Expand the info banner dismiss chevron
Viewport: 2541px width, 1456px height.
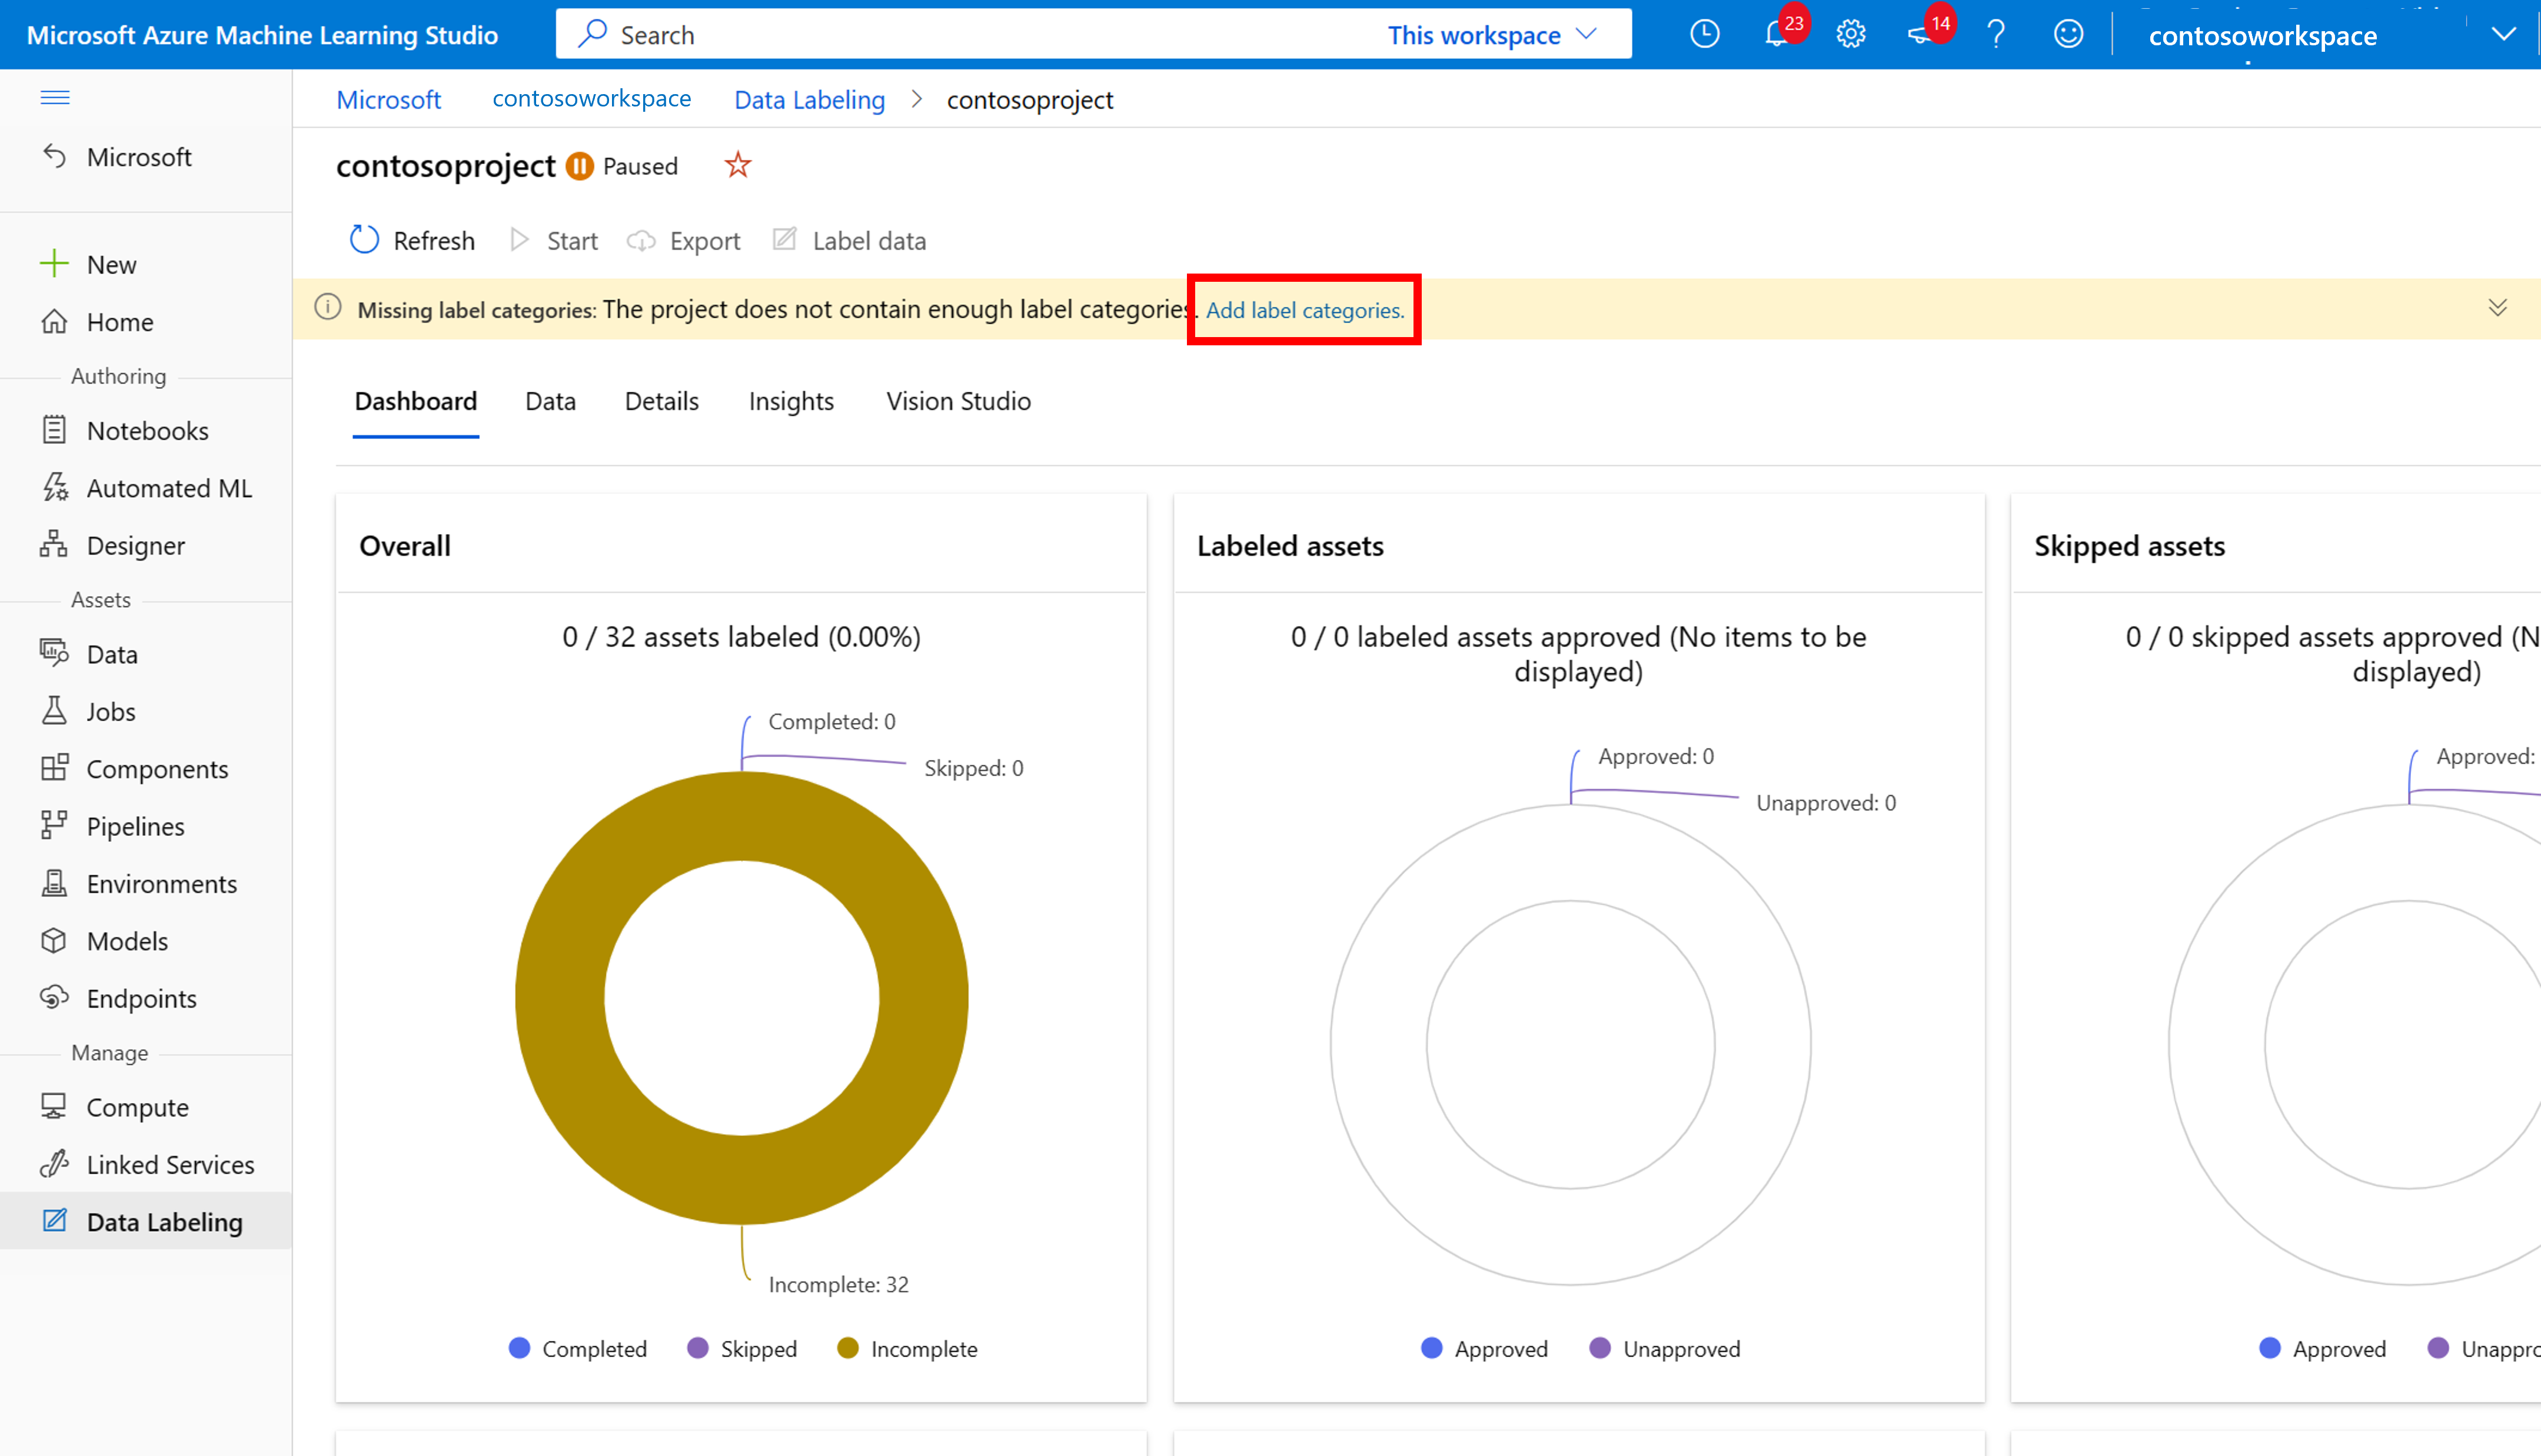[x=2497, y=309]
